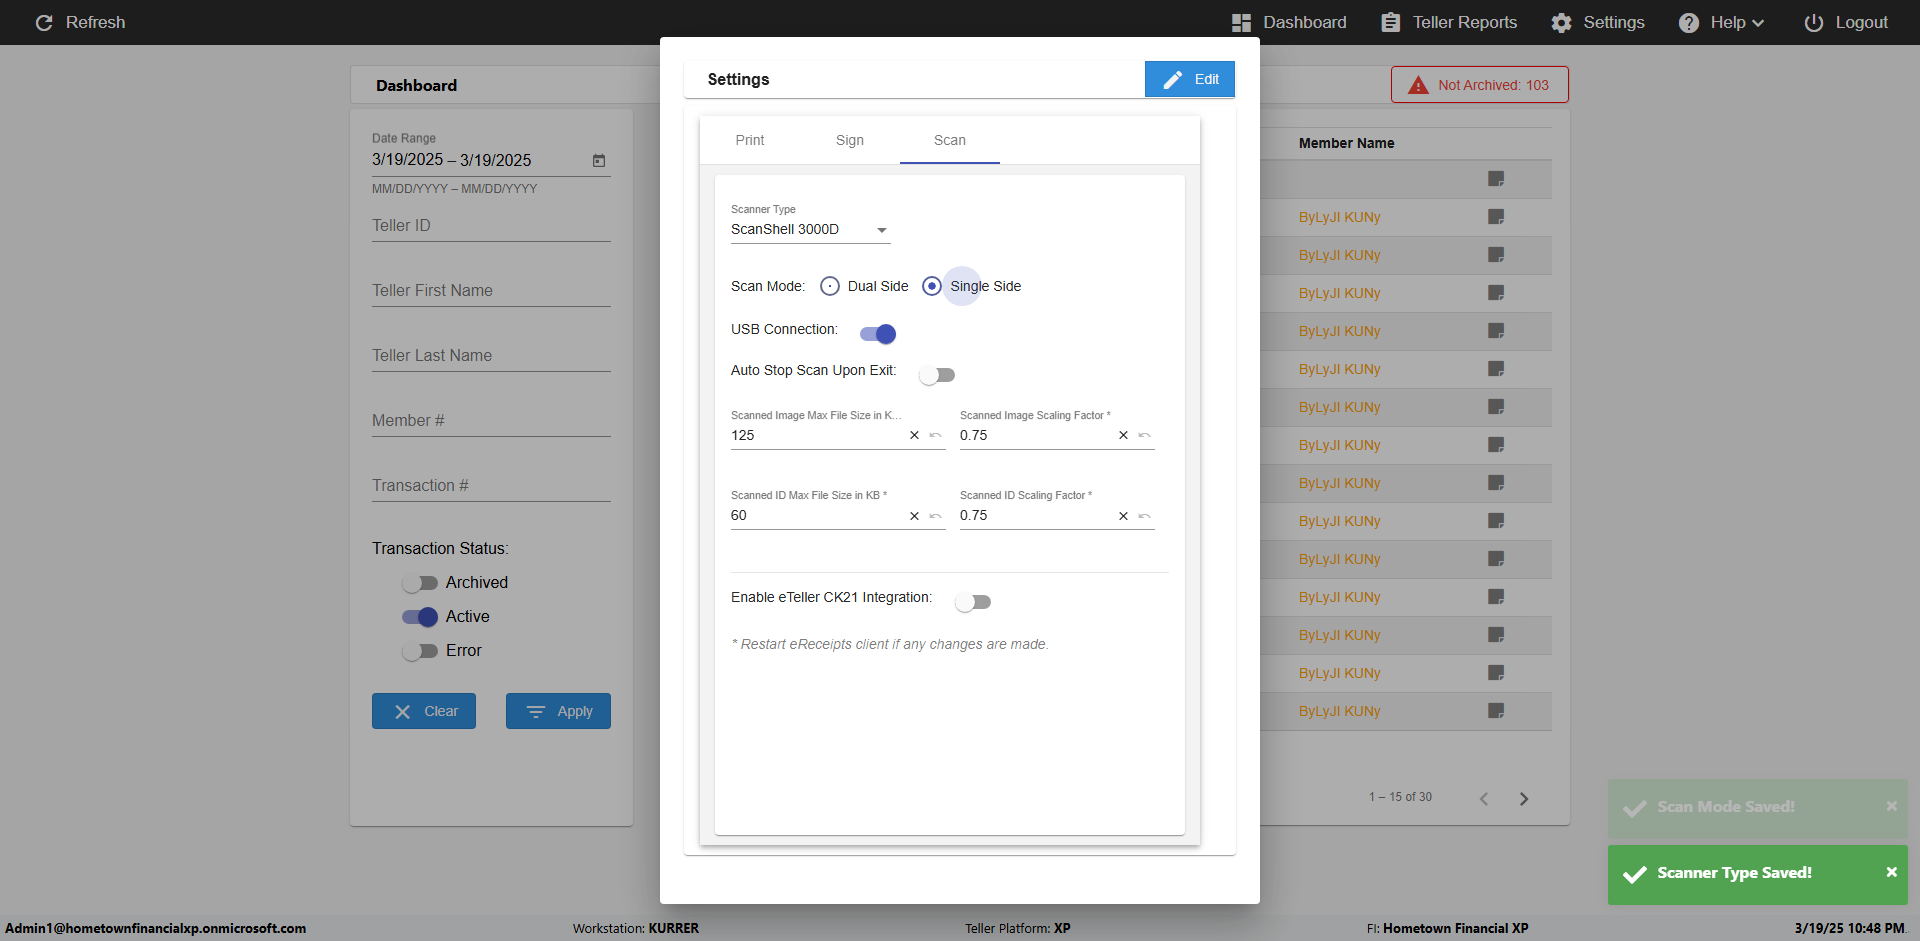Undo Scanned ID Scaling Factor change
Screen dimensions: 1920x941
(x=1145, y=516)
